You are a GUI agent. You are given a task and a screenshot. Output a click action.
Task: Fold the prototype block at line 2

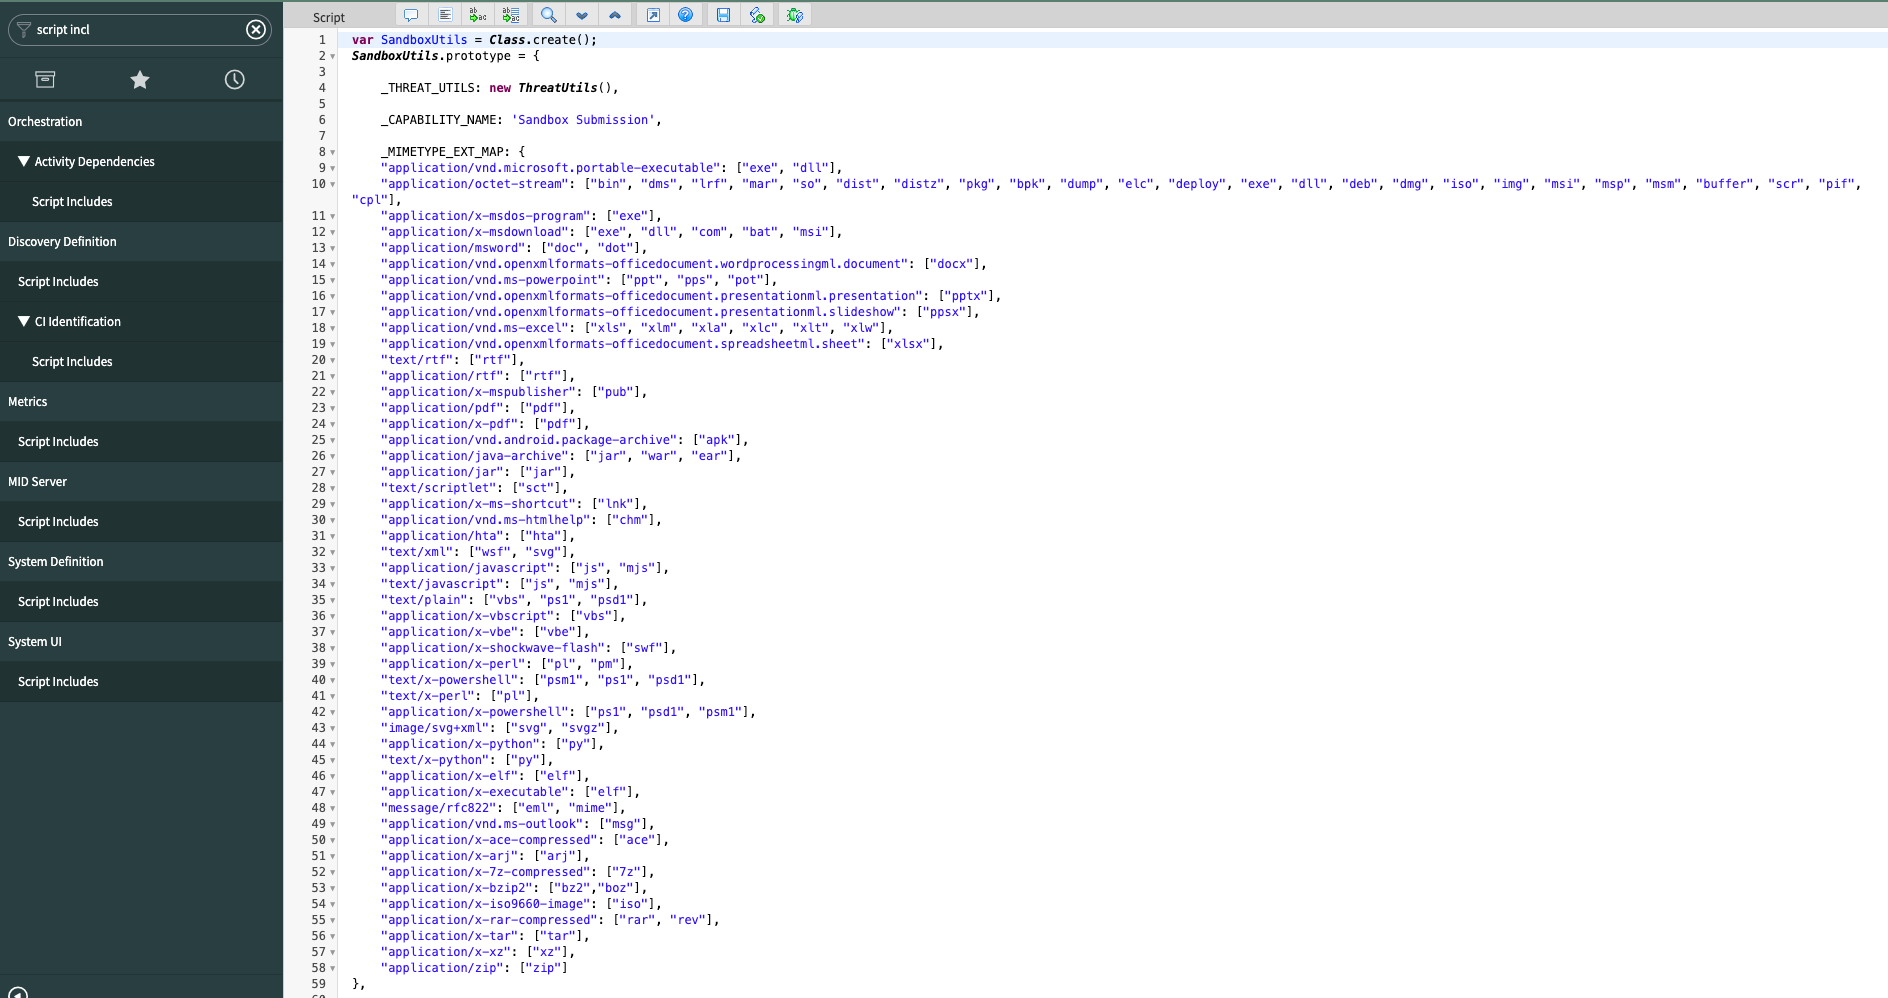tap(333, 57)
